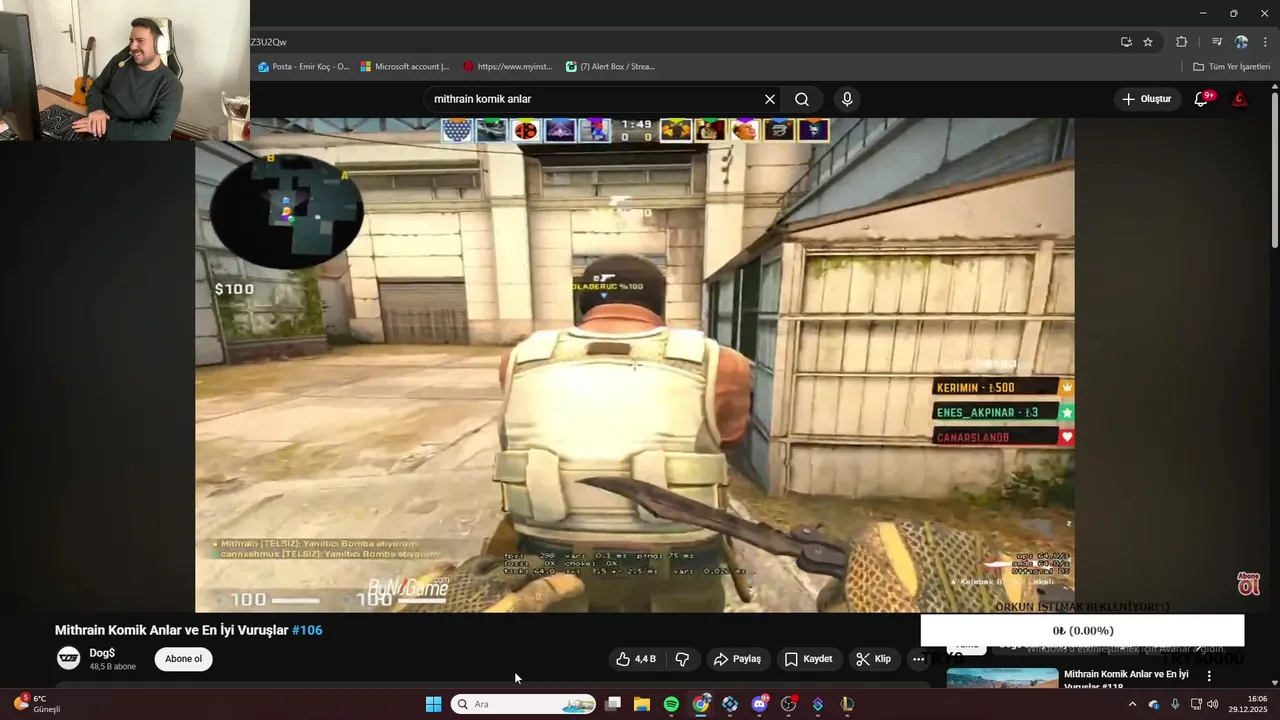Click the Klip scissors button
This screenshot has height=720, width=1280.
pyautogui.click(x=873, y=659)
